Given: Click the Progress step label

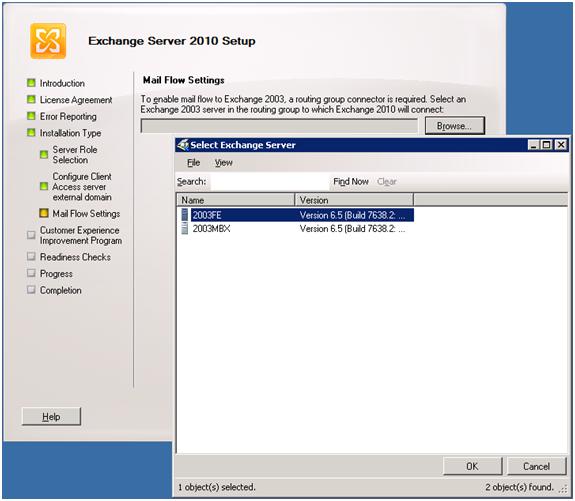Looking at the screenshot, I should (x=56, y=274).
